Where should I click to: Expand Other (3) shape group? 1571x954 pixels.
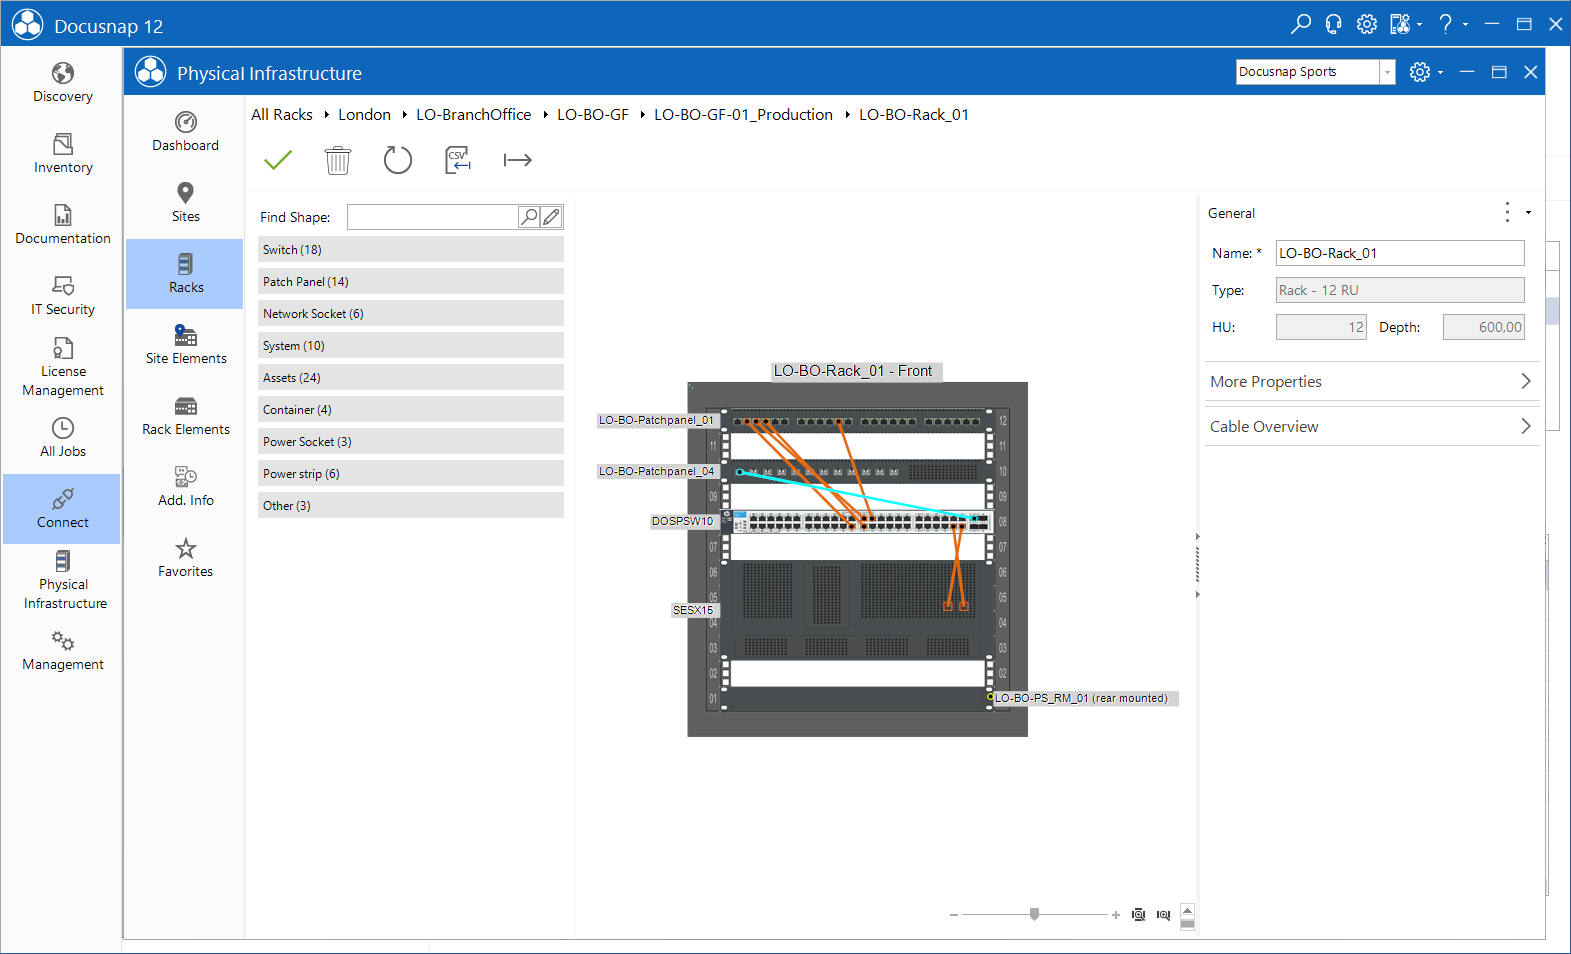(411, 505)
